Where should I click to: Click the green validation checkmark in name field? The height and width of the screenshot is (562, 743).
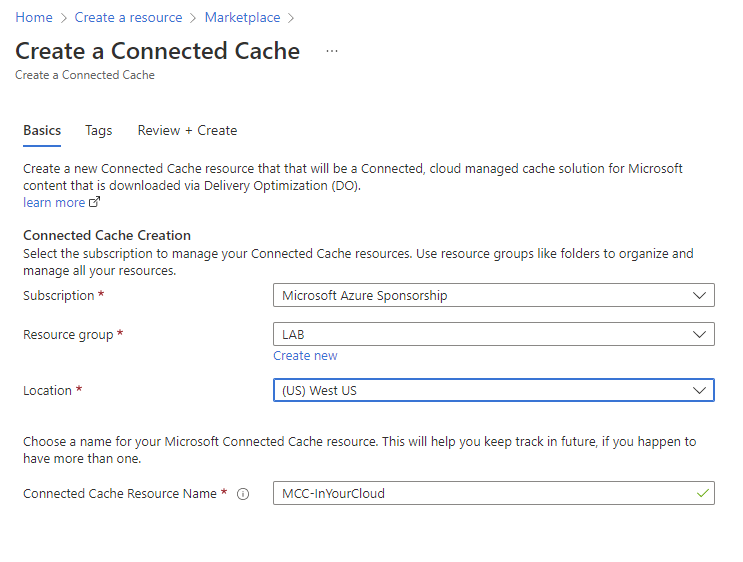pos(702,493)
